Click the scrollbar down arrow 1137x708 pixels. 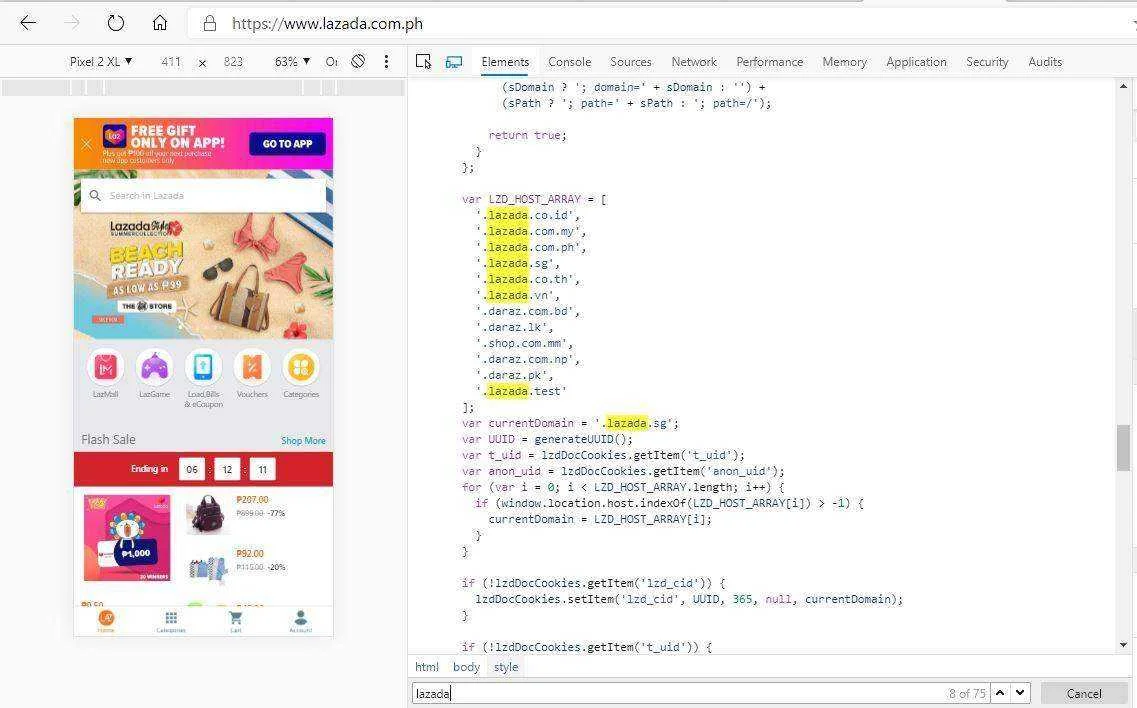1123,645
